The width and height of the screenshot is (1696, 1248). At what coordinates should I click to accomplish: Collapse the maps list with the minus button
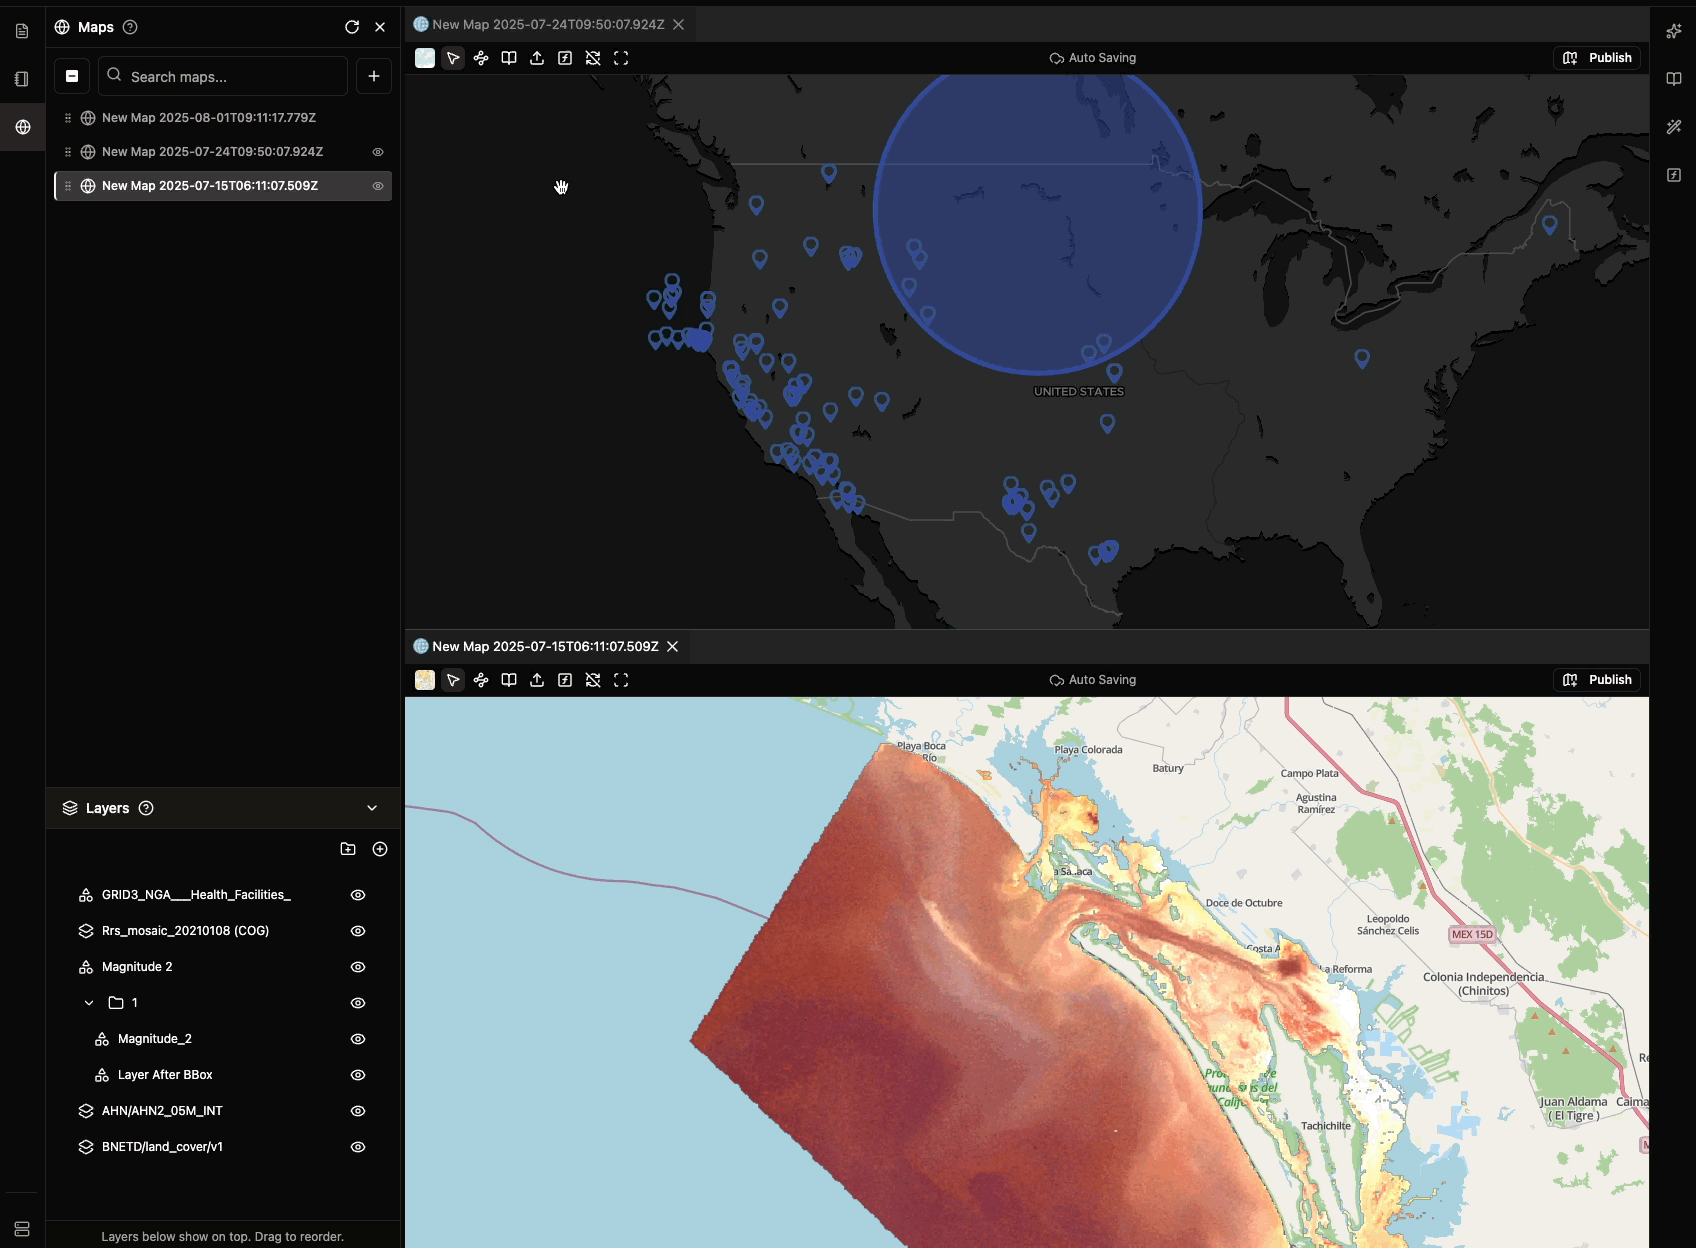(x=71, y=75)
